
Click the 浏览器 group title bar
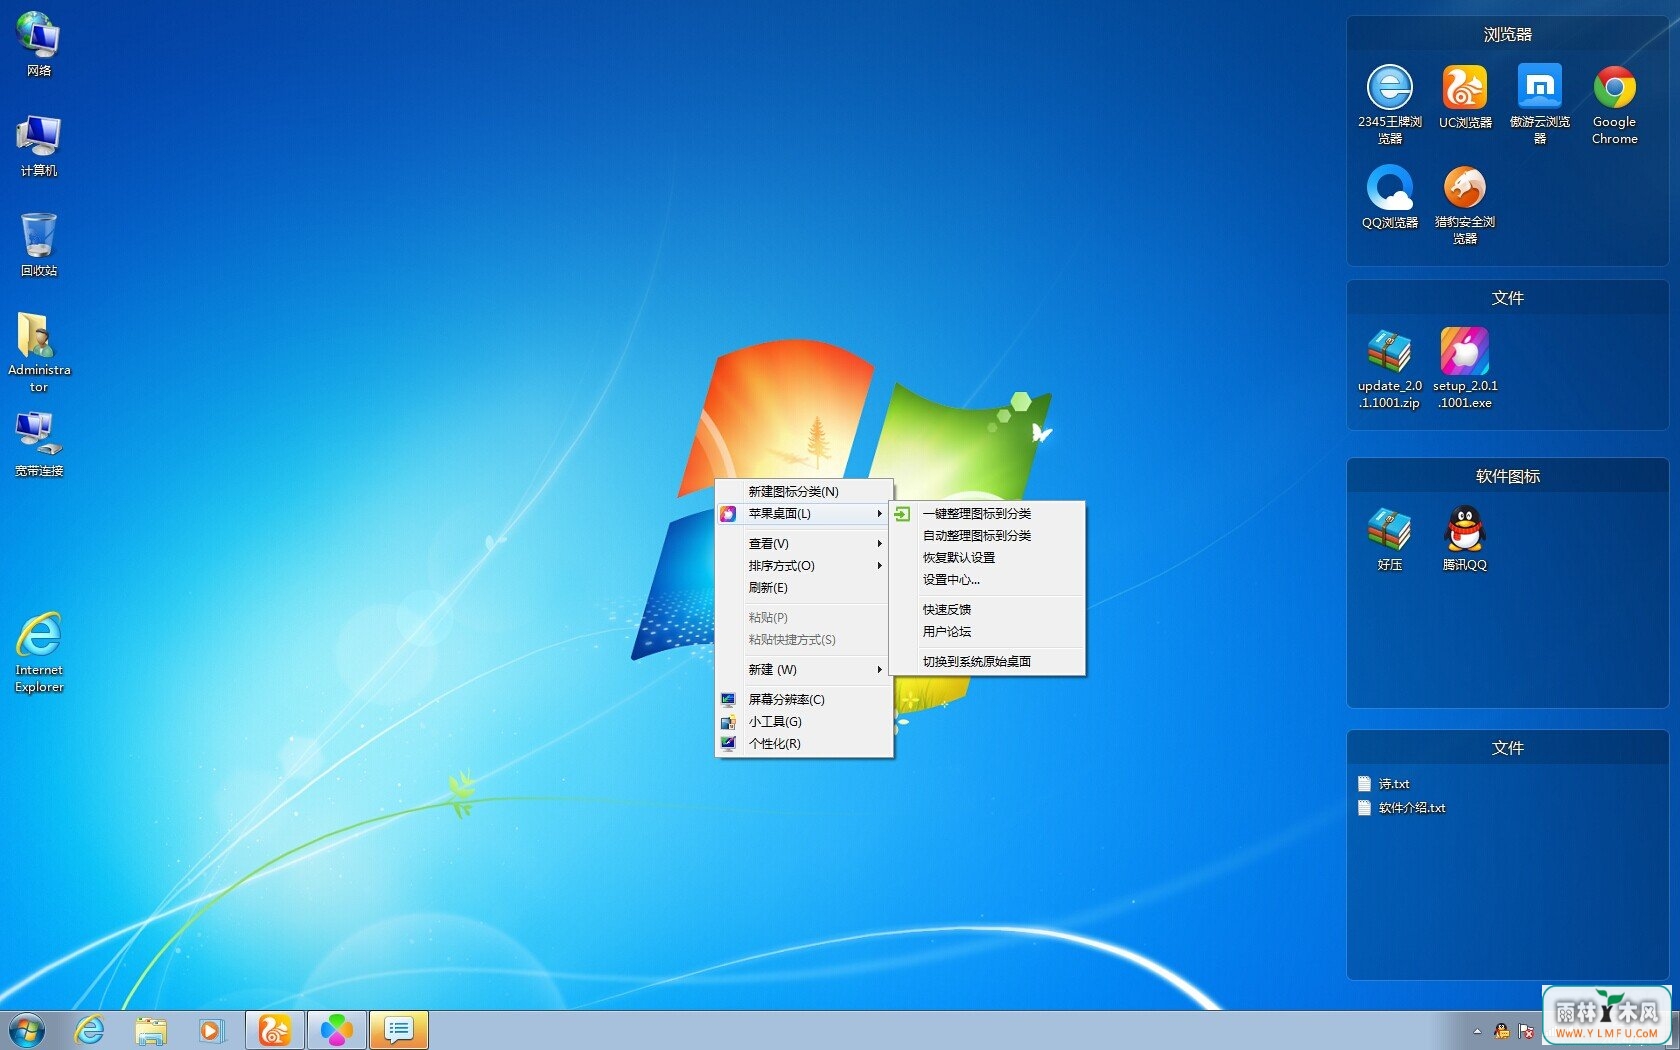tap(1507, 34)
